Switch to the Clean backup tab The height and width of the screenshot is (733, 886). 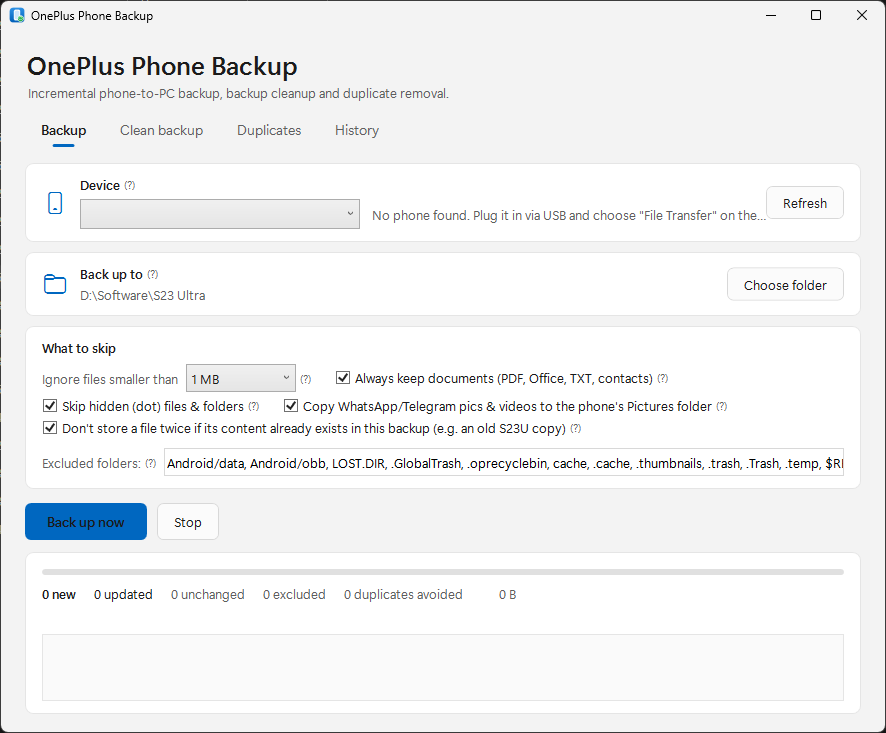pyautogui.click(x=162, y=131)
